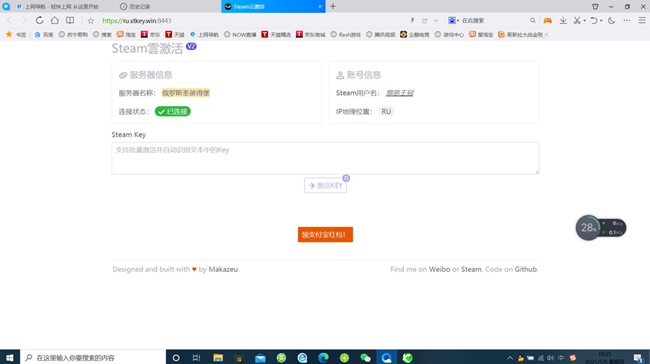Bookmark this page with the star icon
The width and height of the screenshot is (650, 364).
coord(91,20)
